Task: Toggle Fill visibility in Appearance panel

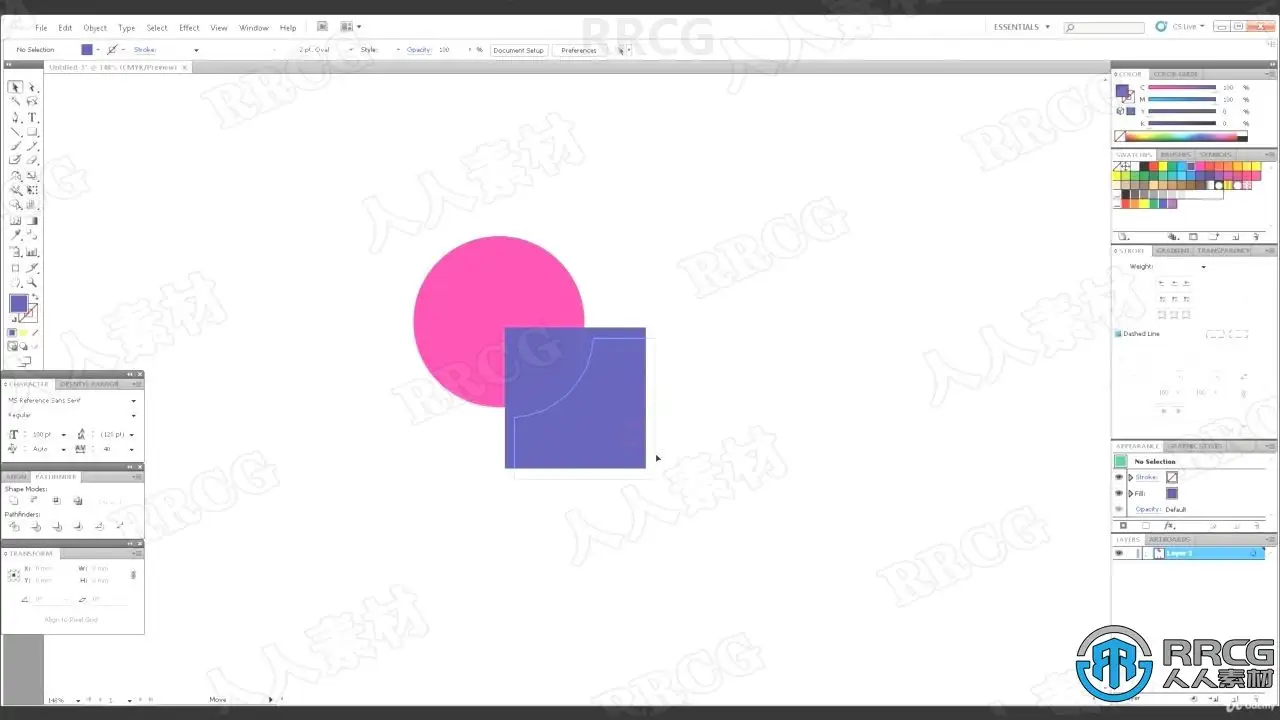Action: [1119, 493]
